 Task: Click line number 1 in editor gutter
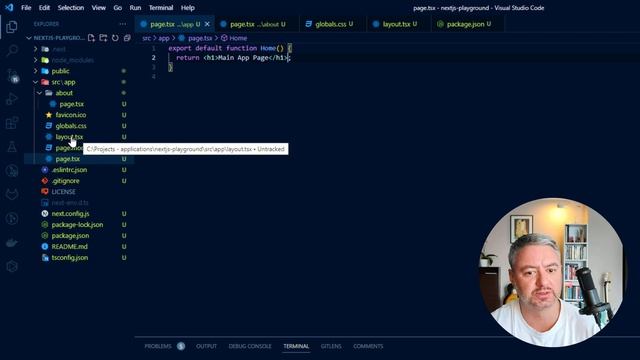(x=153, y=48)
